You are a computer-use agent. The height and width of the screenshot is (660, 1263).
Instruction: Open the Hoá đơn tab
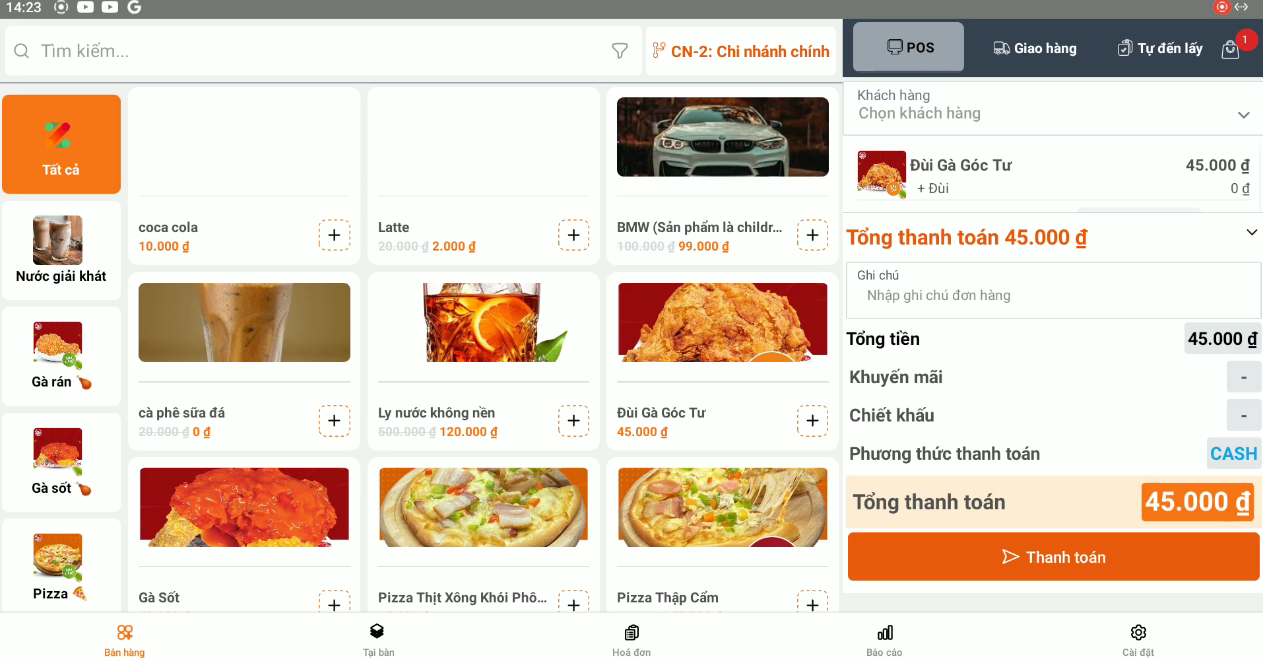tap(631, 640)
